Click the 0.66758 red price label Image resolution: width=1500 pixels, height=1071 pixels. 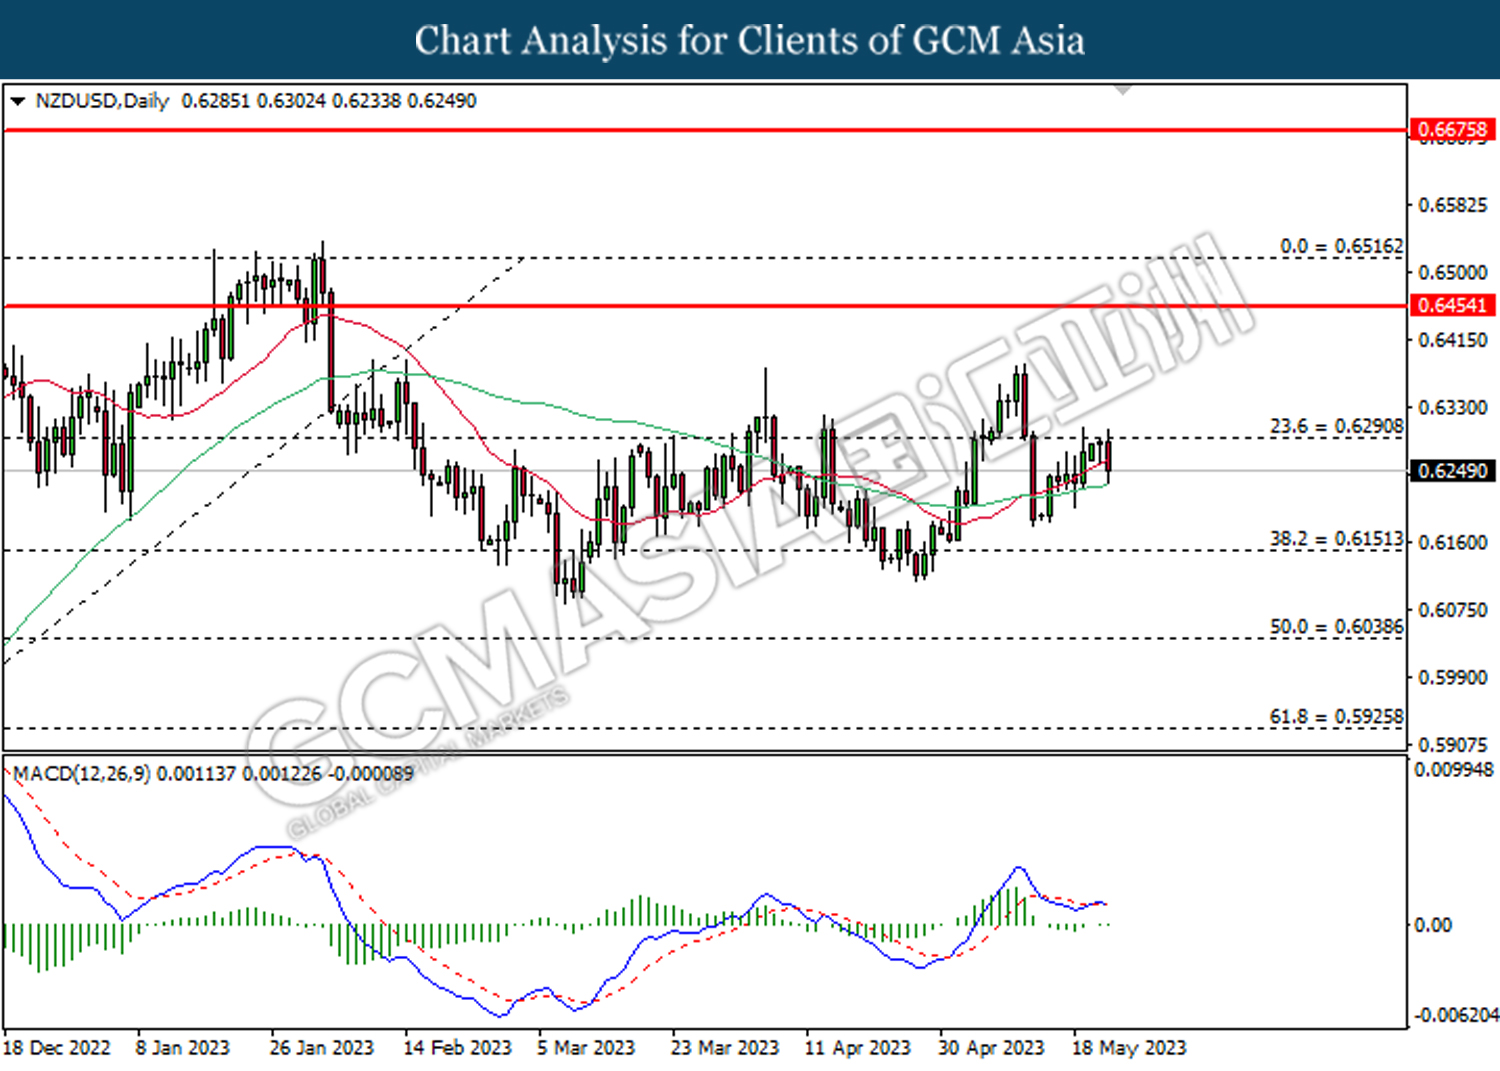1453,129
